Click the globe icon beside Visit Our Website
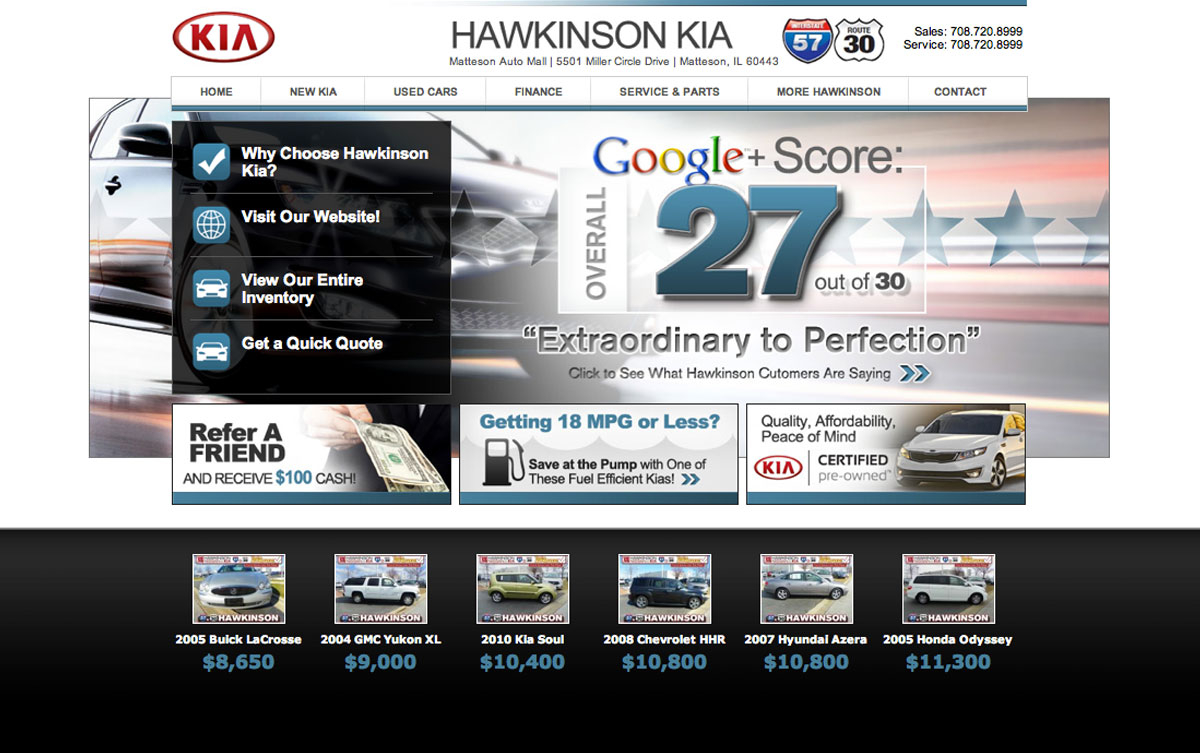This screenshot has height=753, width=1200. click(211, 225)
